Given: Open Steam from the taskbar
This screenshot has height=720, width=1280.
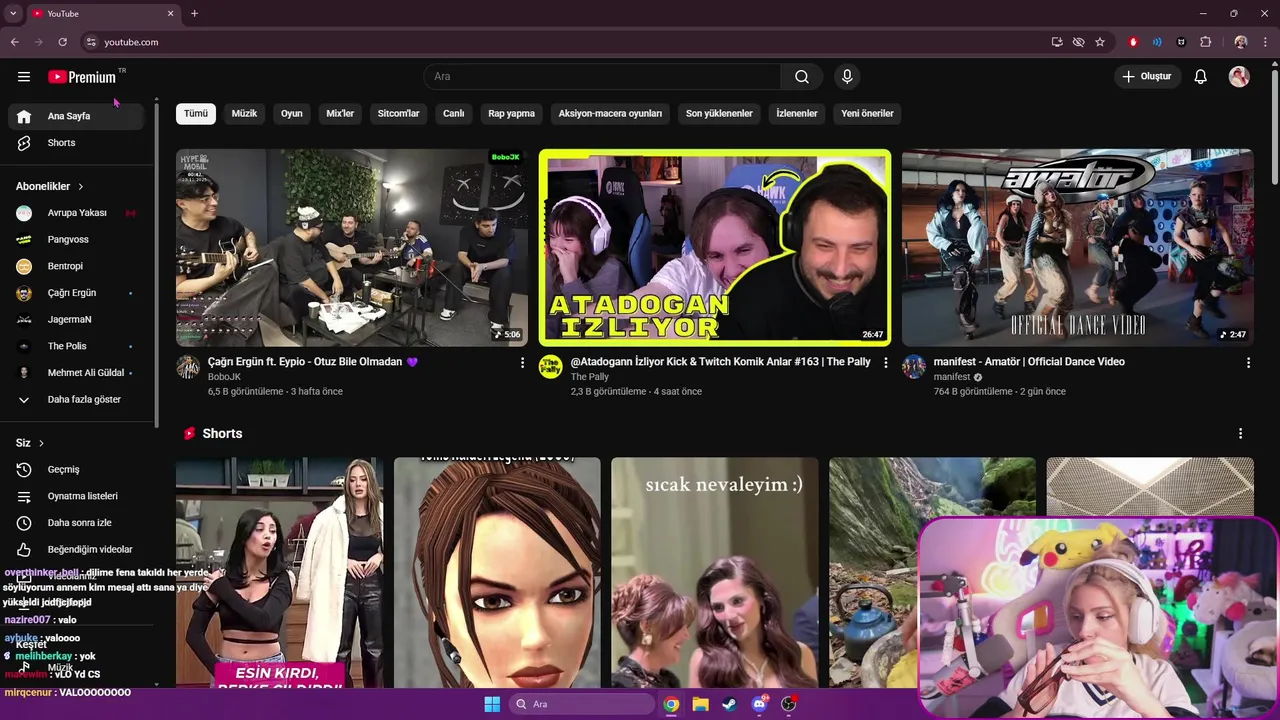Looking at the screenshot, I should pyautogui.click(x=730, y=704).
